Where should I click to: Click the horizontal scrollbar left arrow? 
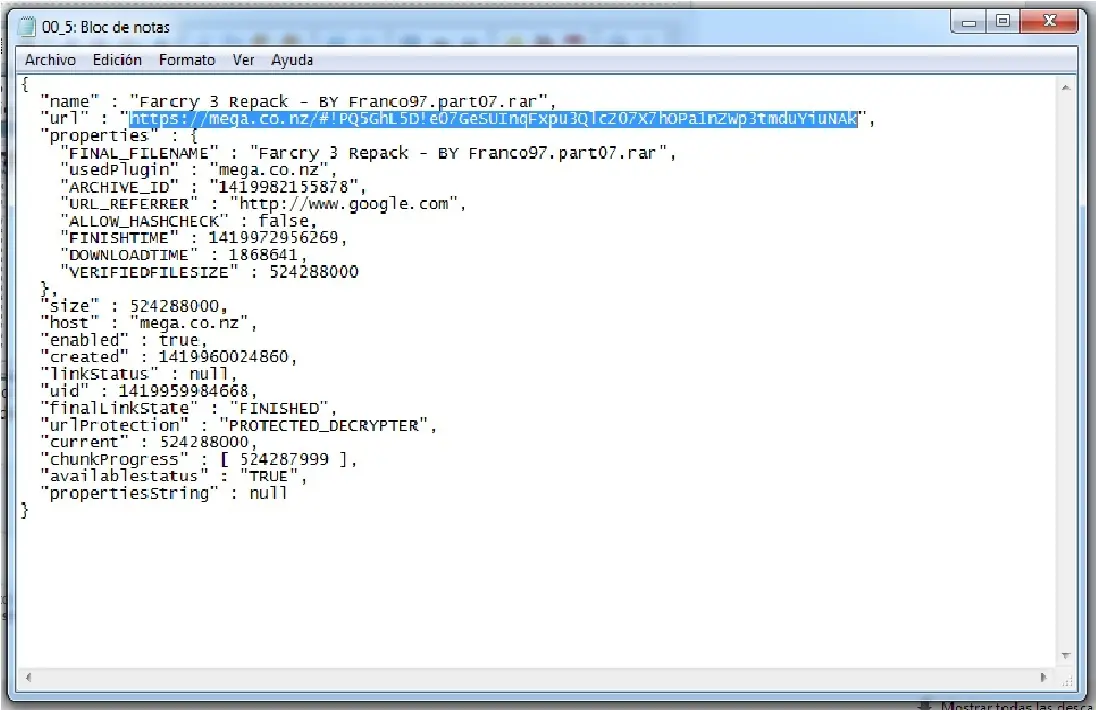29,676
